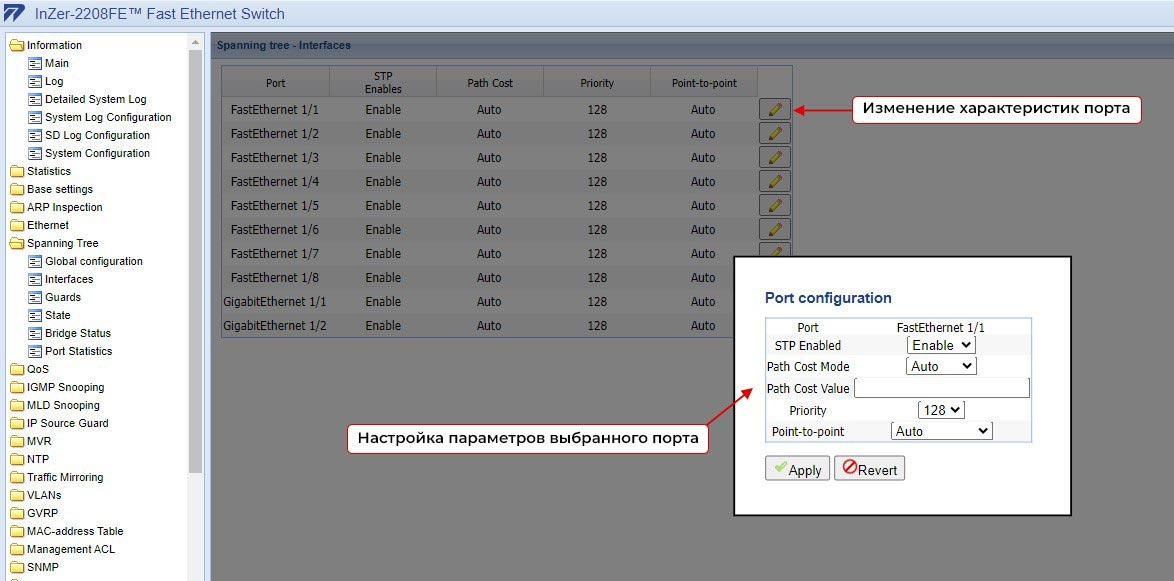Viewport: 1174px width, 581px height.
Task: Open the STP Enabled dropdown
Action: click(x=940, y=344)
